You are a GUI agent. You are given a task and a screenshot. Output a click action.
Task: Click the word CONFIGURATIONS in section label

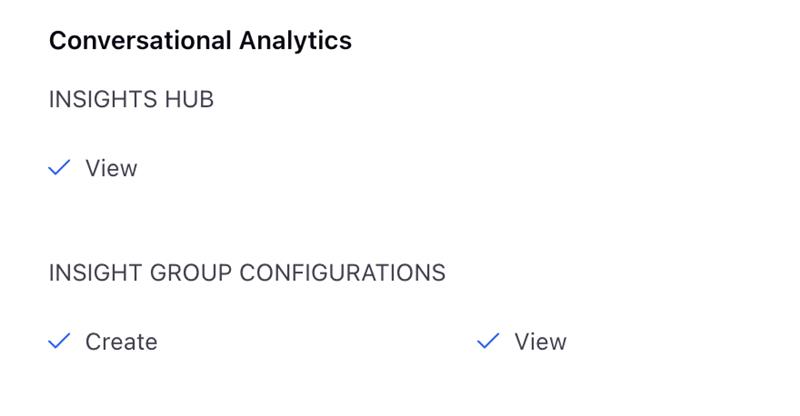[x=342, y=273]
